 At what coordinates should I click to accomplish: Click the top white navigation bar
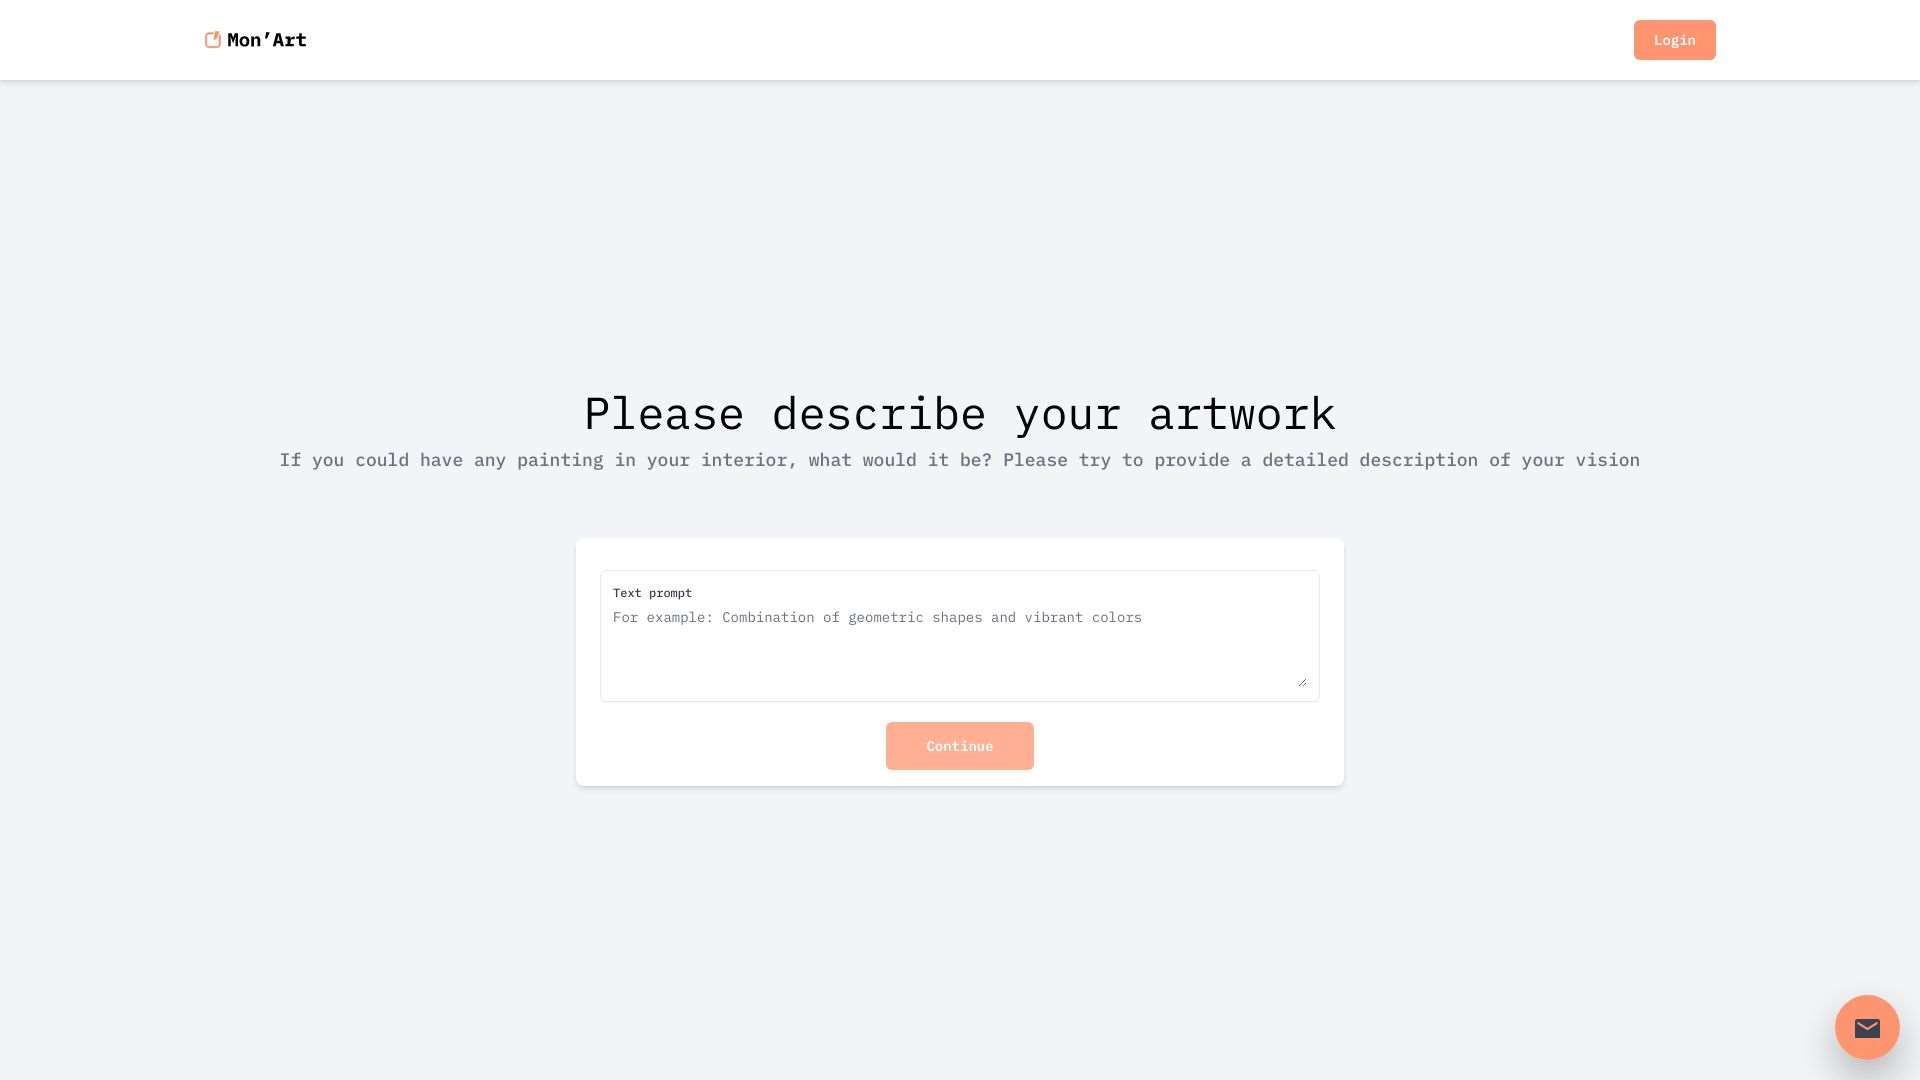coord(960,40)
